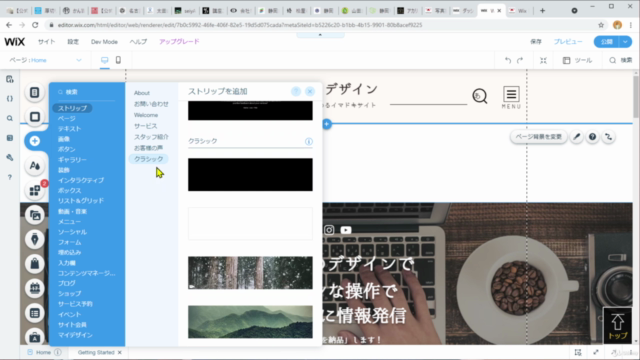
Task: Open the ツール tools menu
Action: tap(578, 60)
